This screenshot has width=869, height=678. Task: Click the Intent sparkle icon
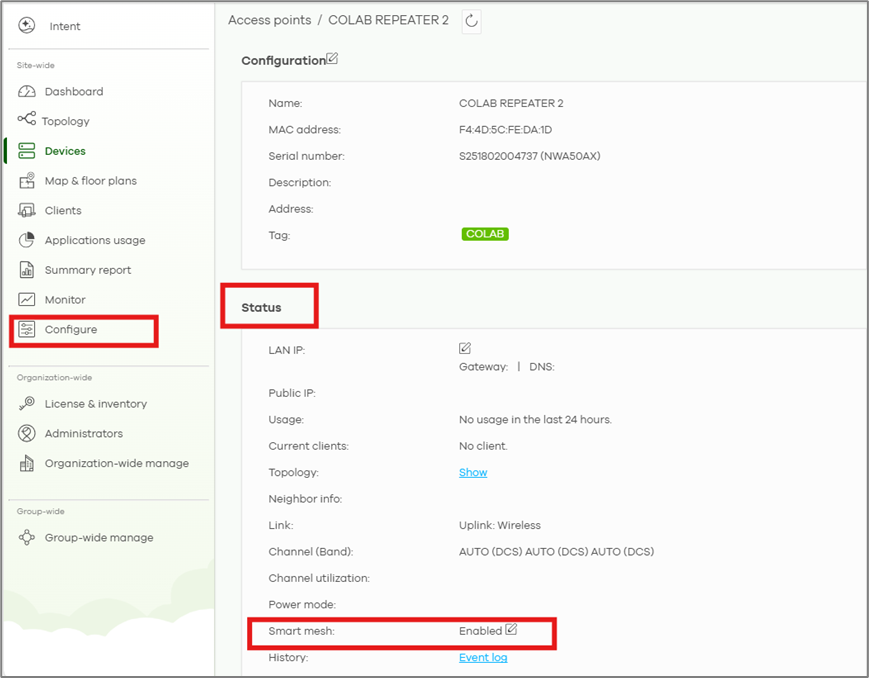(27, 26)
